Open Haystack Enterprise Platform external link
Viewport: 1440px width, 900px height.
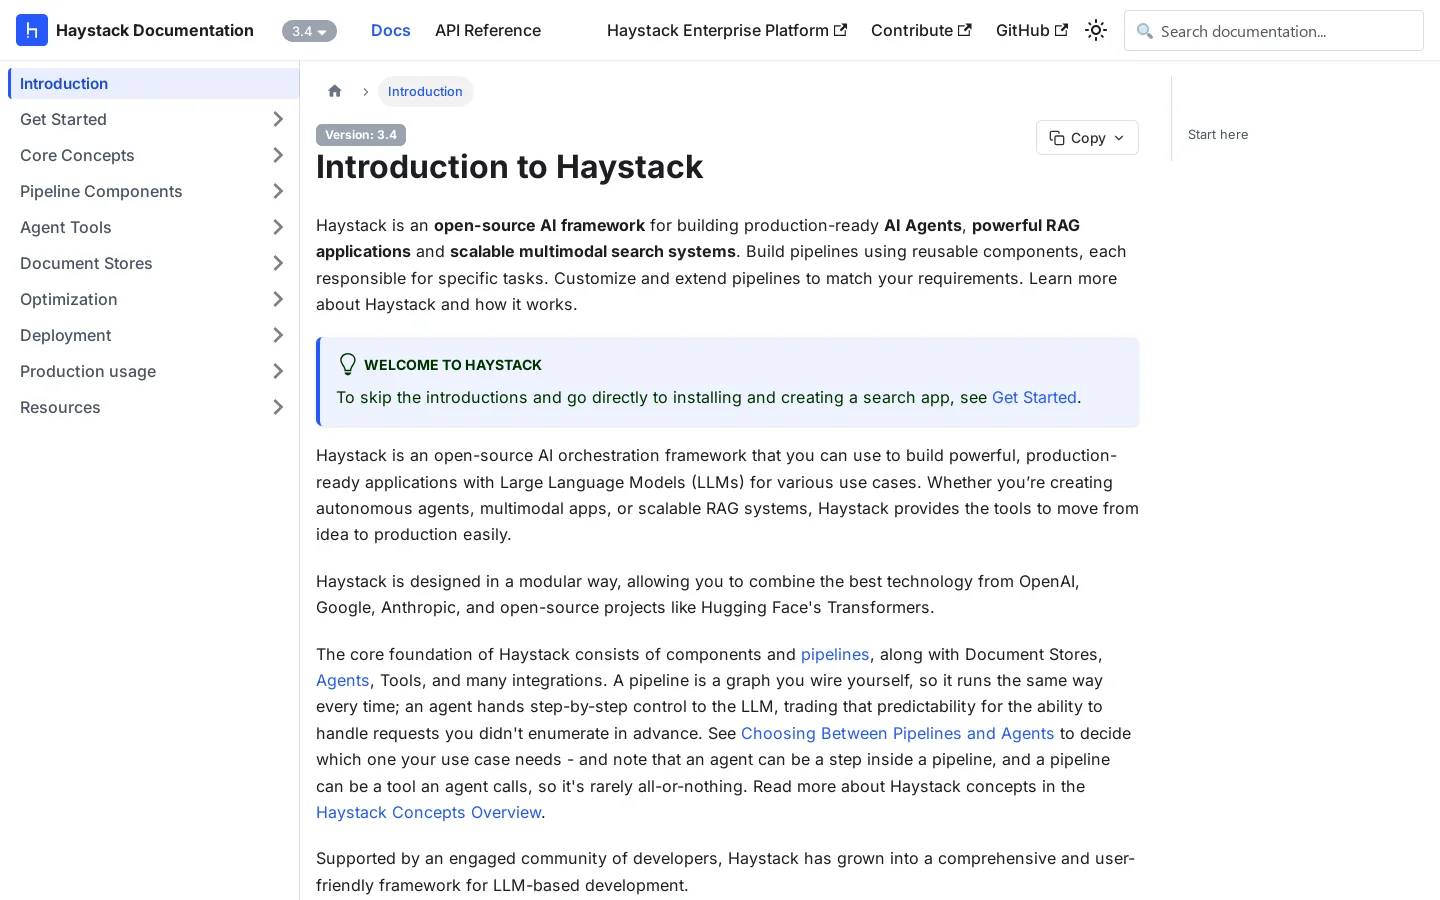click(727, 30)
